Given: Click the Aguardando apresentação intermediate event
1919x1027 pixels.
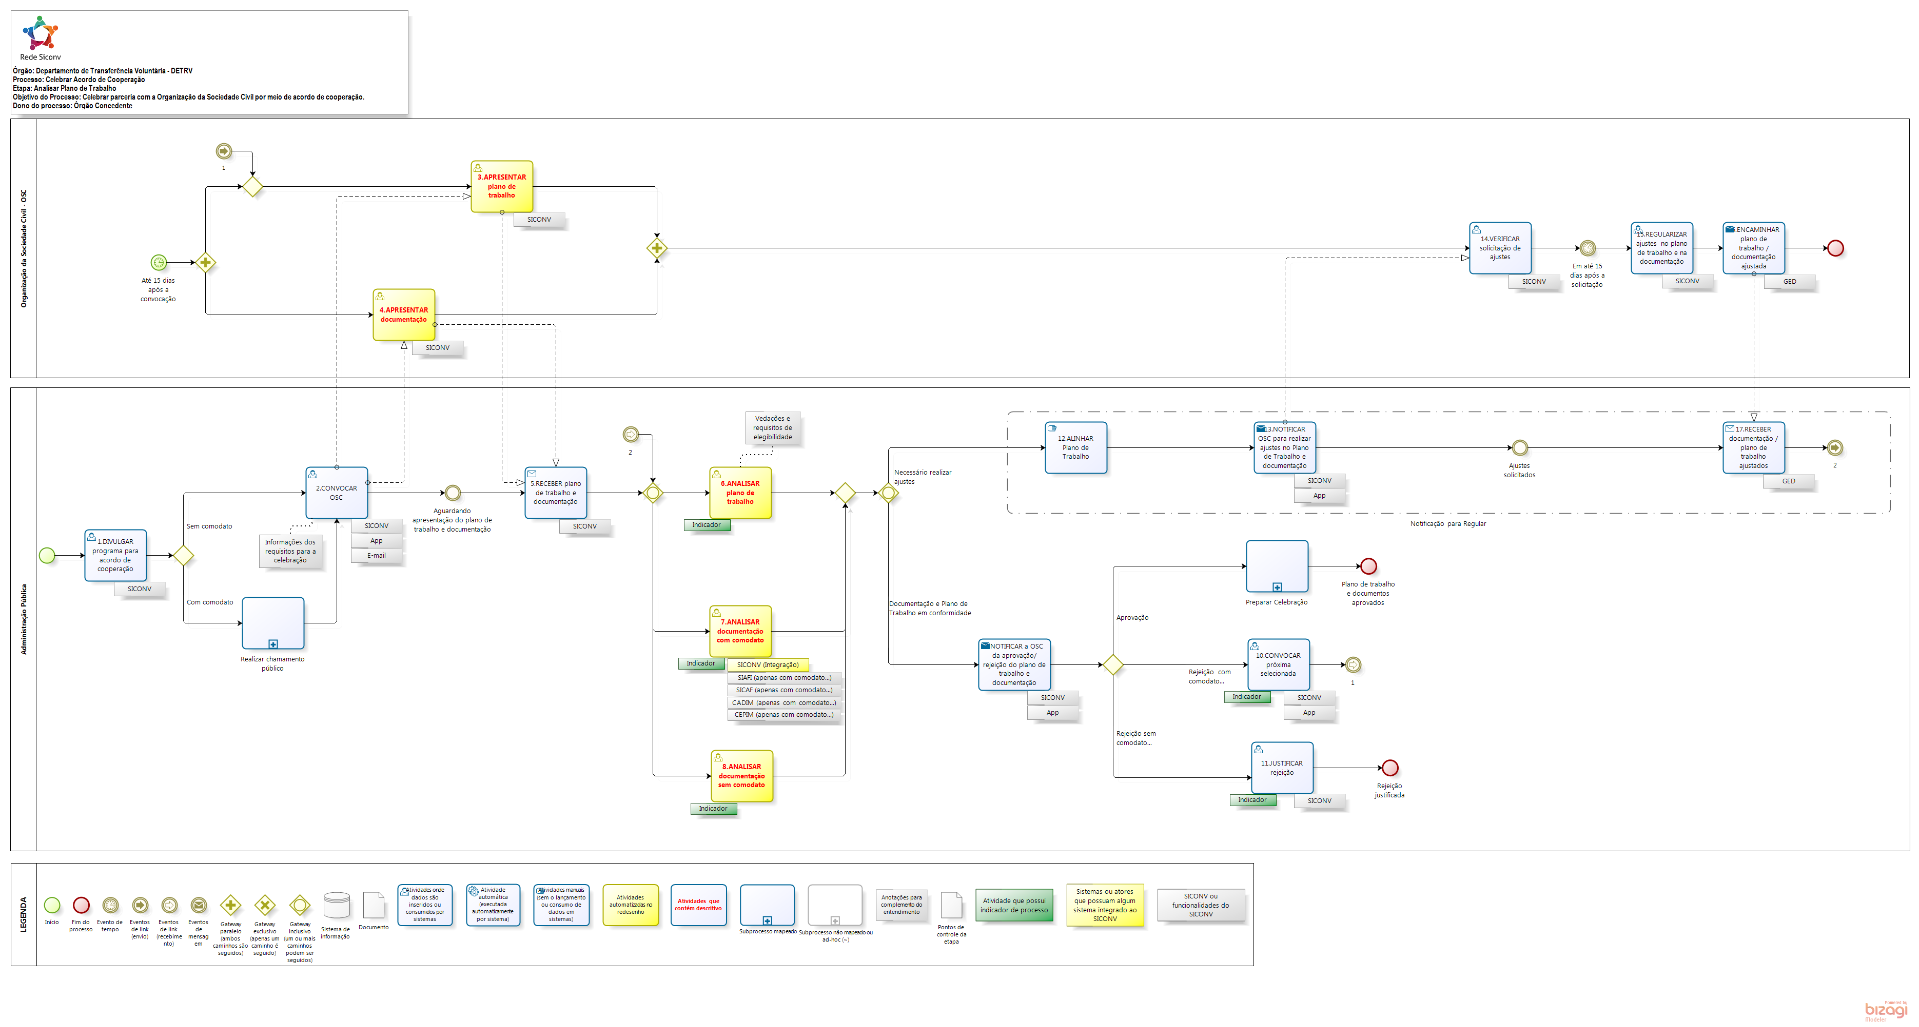Looking at the screenshot, I should click(x=452, y=493).
